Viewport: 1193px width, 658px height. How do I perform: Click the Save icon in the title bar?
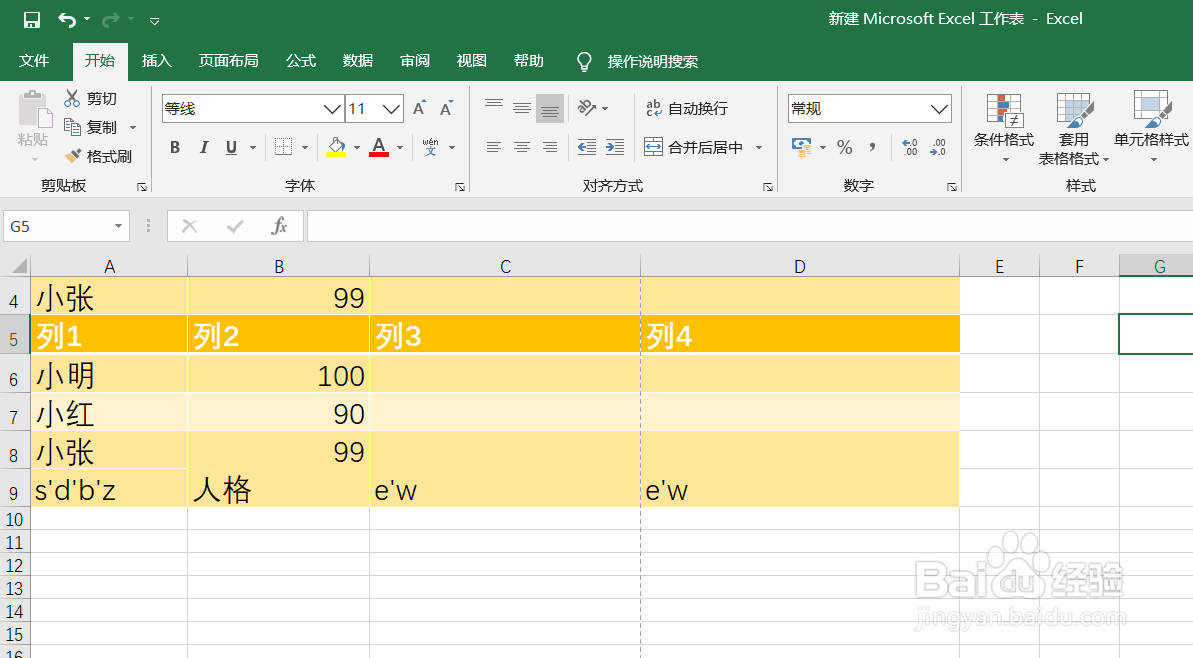coord(32,20)
